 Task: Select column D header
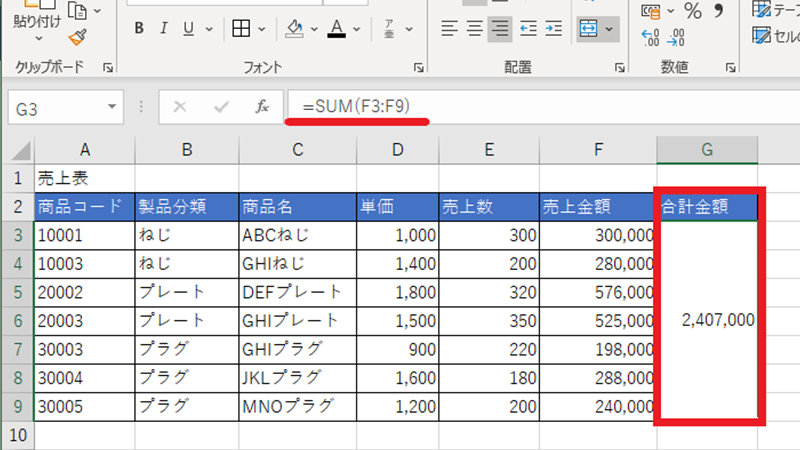coord(397,150)
